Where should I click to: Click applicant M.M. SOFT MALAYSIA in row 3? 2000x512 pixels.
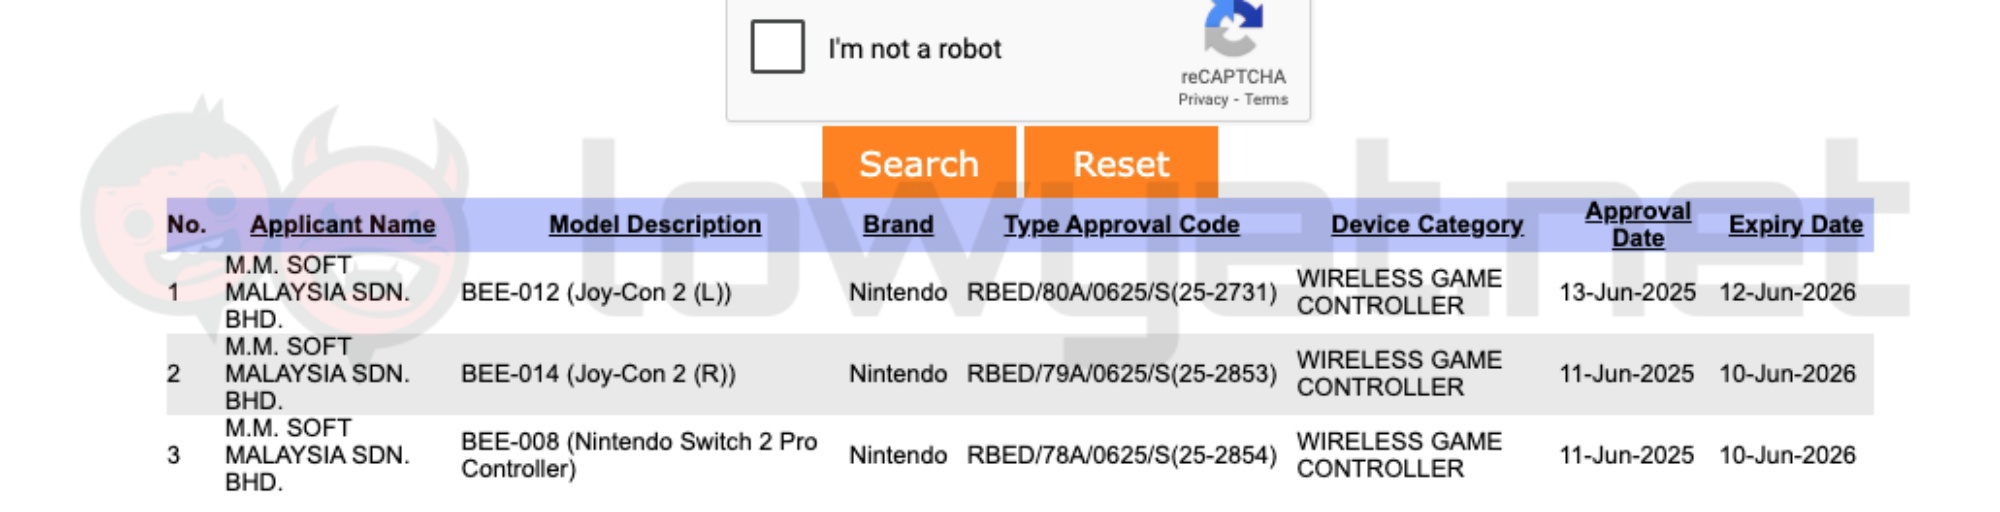click(x=317, y=455)
